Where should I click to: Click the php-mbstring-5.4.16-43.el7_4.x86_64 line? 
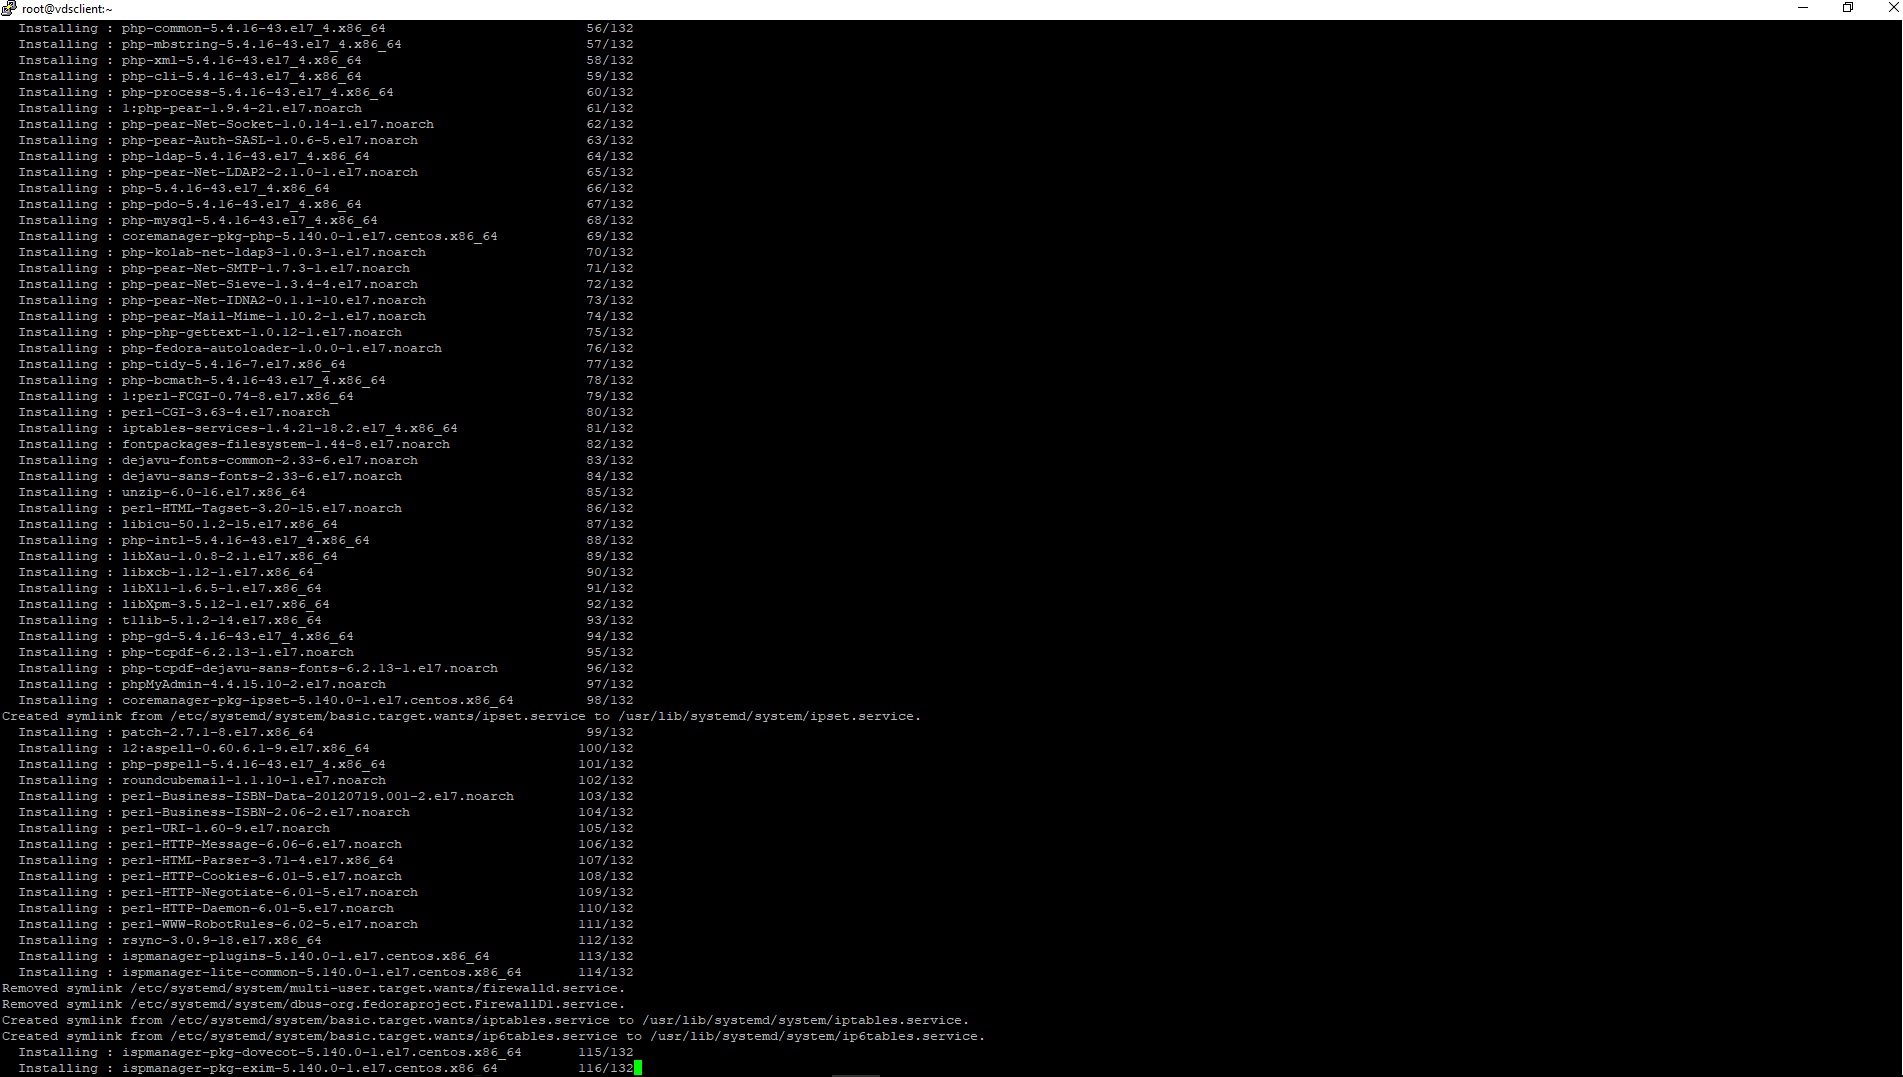pyautogui.click(x=326, y=44)
